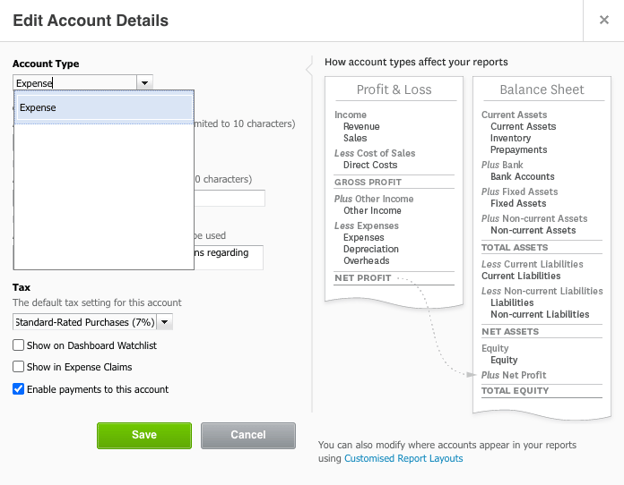Select Expense from the account type list
This screenshot has width=624, height=485.
pos(104,108)
